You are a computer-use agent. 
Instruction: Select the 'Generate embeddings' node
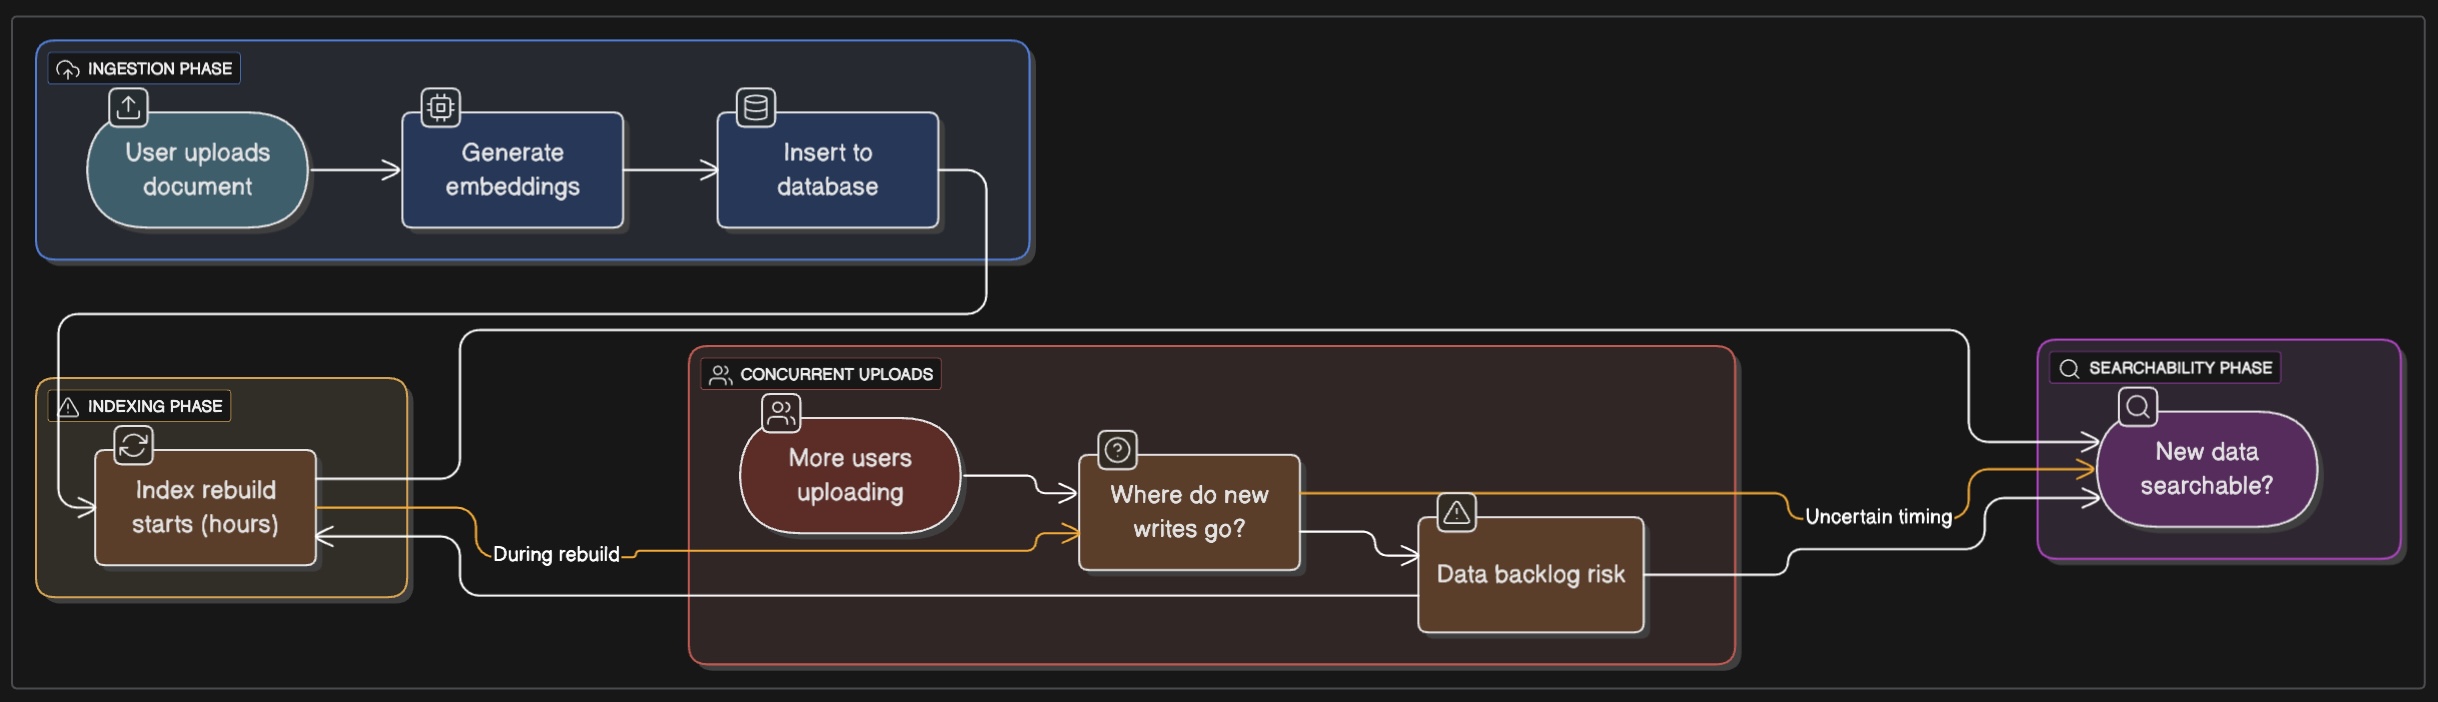512,170
